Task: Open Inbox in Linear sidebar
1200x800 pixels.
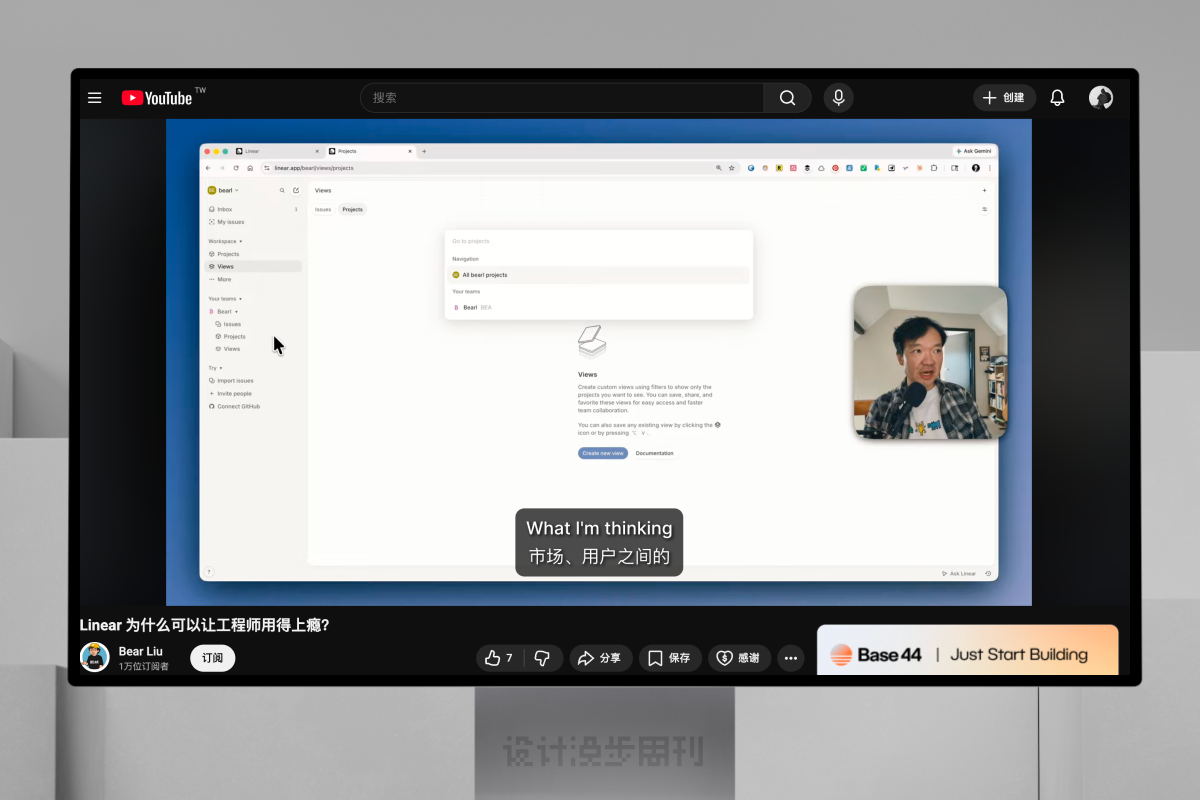Action: click(x=254, y=209)
